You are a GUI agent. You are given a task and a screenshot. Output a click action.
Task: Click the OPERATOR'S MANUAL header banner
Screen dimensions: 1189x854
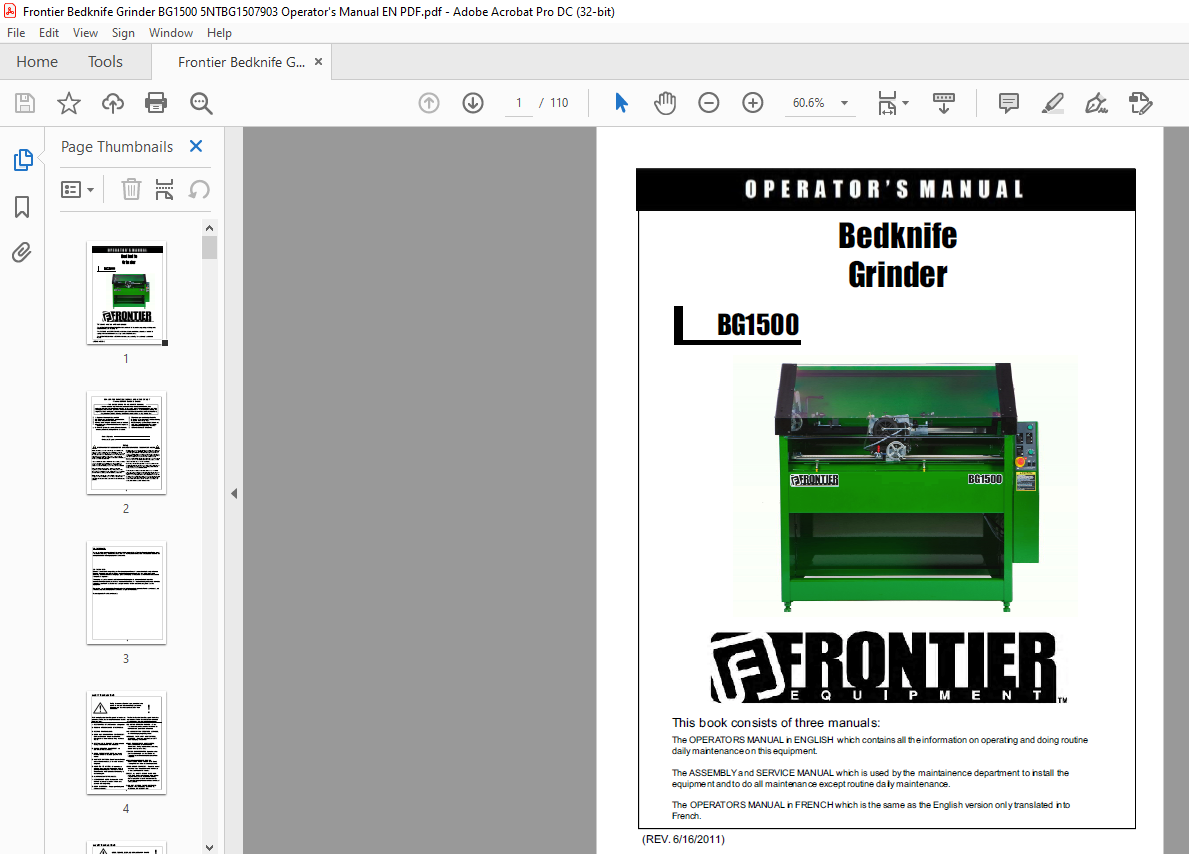tap(886, 190)
